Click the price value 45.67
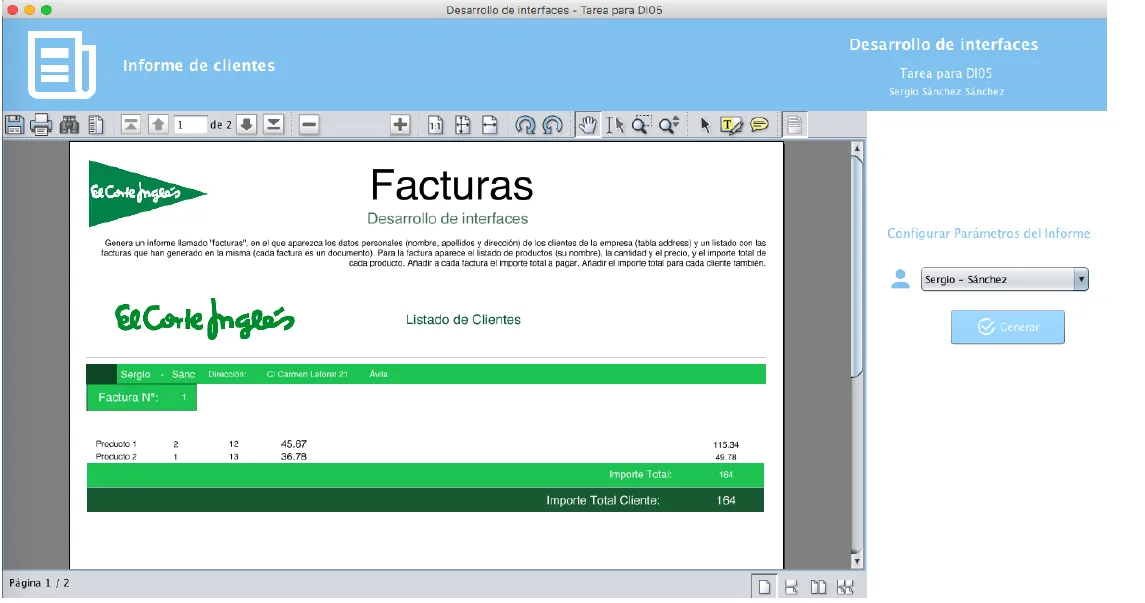Viewport: 1145px width, 603px height. [x=294, y=444]
